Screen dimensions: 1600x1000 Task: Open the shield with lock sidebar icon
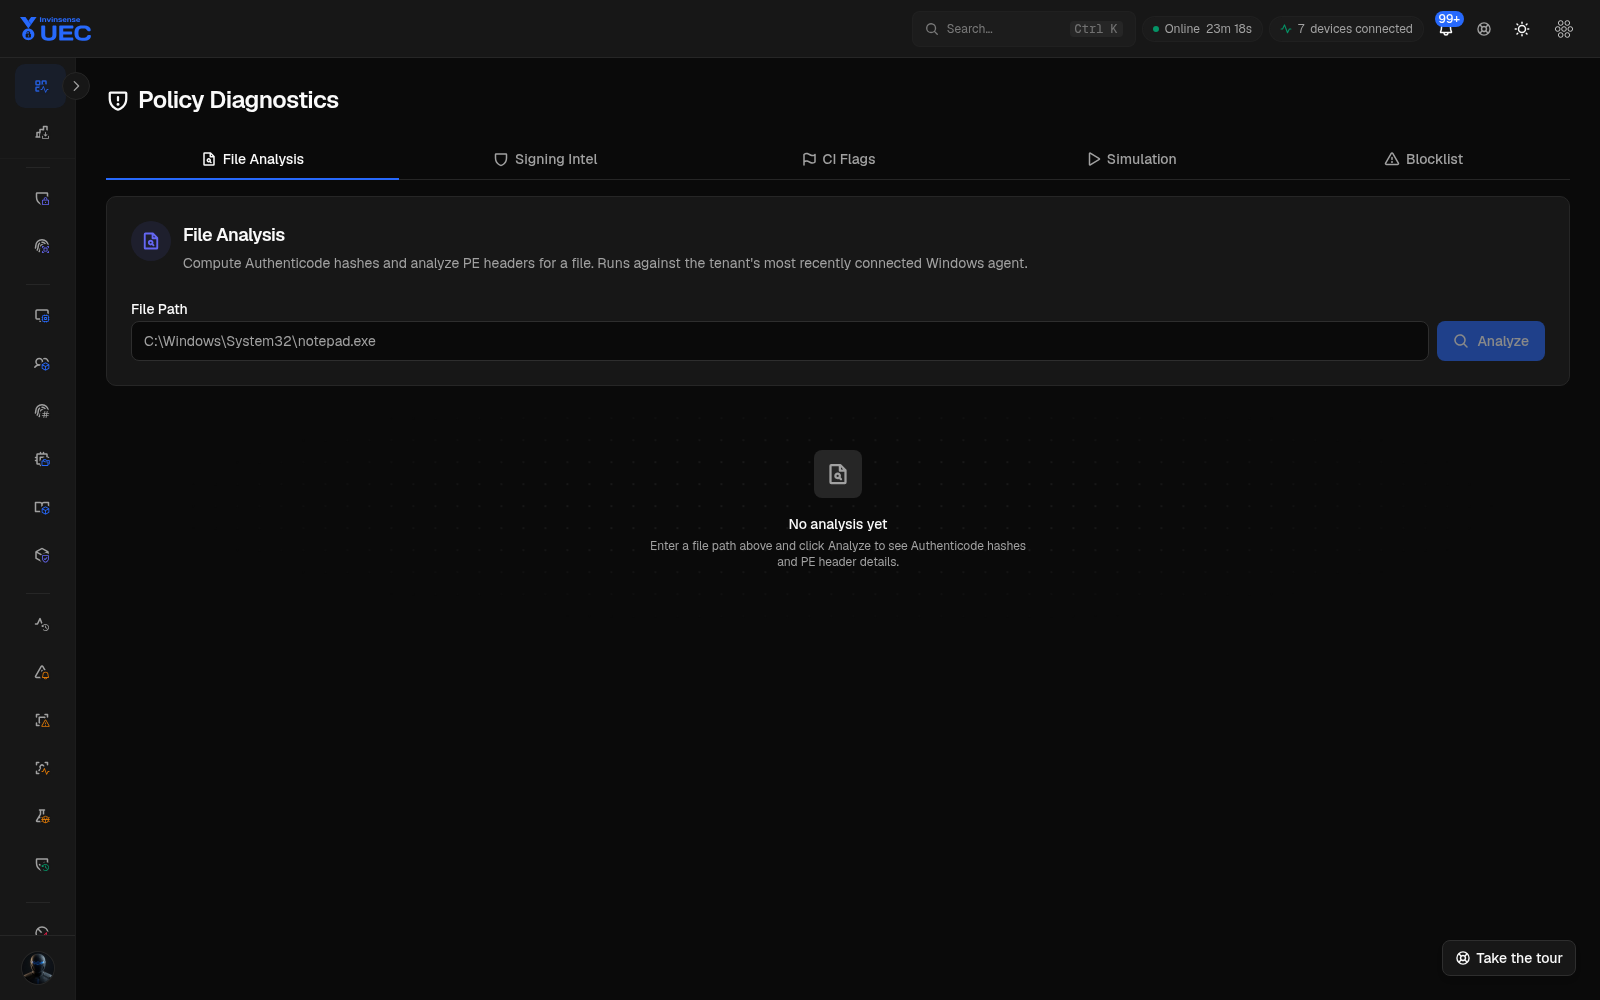tap(41, 198)
